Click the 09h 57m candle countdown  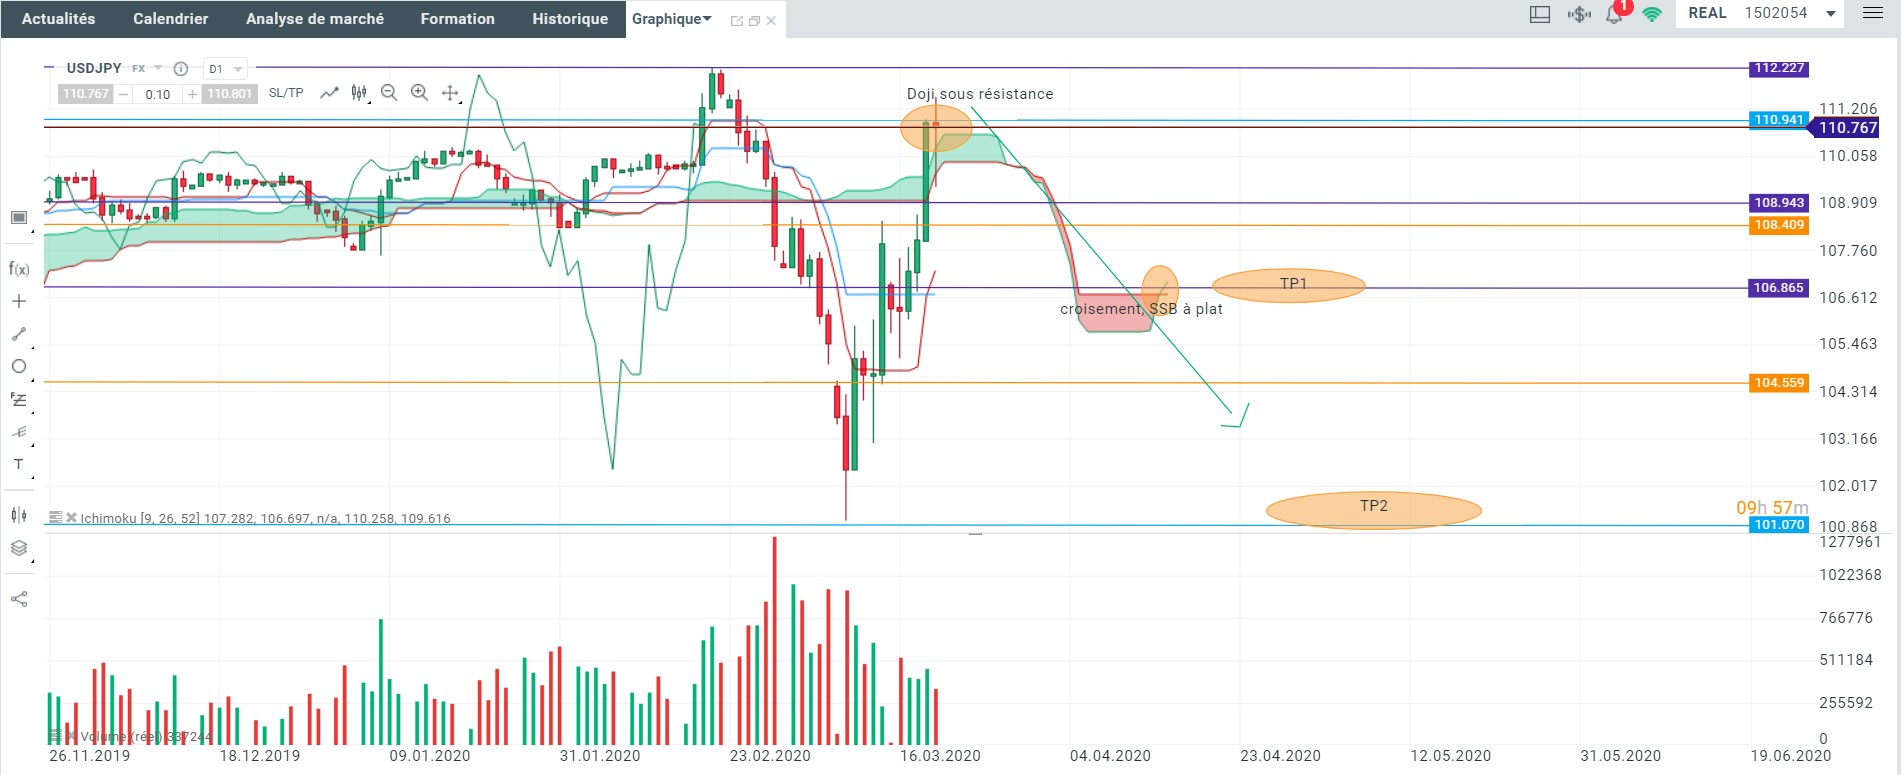[1772, 508]
